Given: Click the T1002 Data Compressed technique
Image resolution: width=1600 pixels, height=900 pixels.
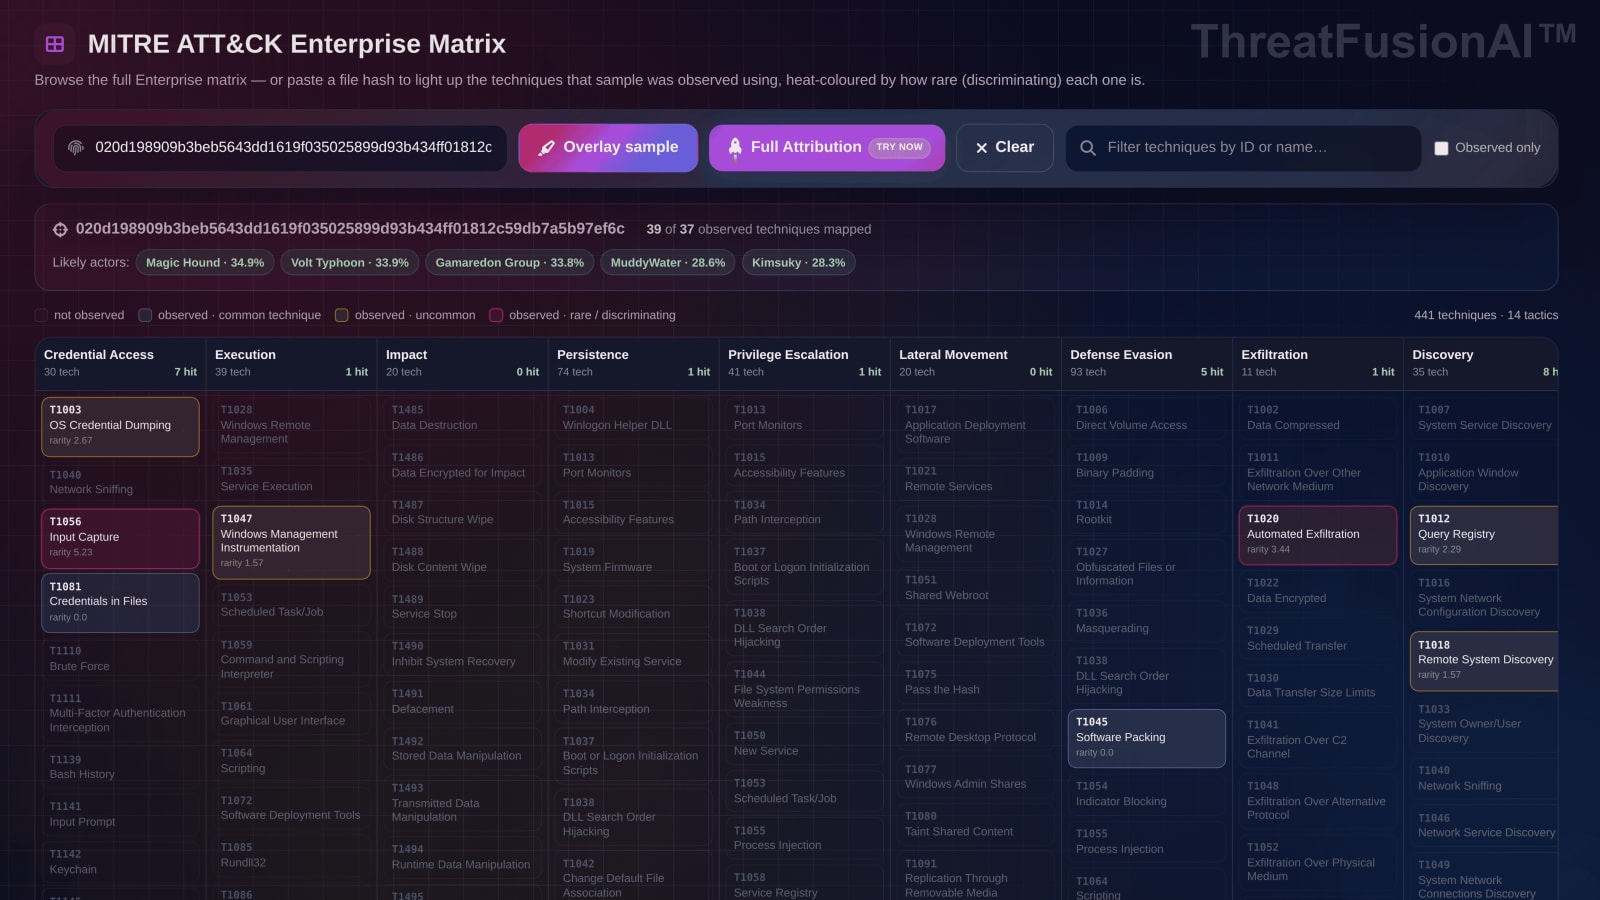Looking at the screenshot, I should click(x=1317, y=418).
